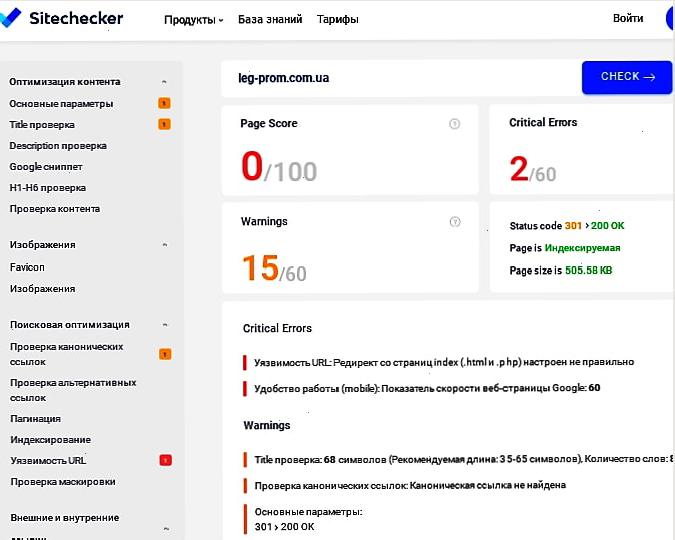Image resolution: width=675 pixels, height=540 pixels.
Task: Click the Sitechecker logo checkmark icon
Action: [9, 18]
